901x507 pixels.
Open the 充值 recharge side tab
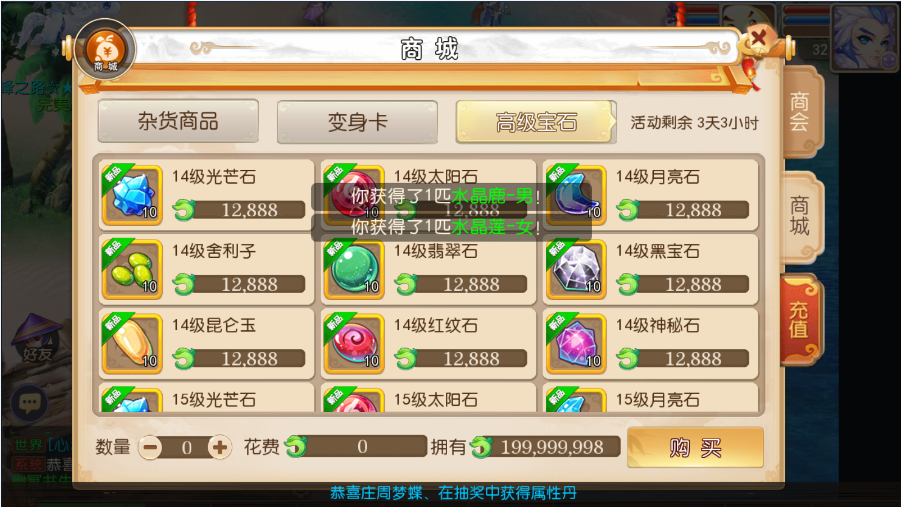[x=800, y=320]
